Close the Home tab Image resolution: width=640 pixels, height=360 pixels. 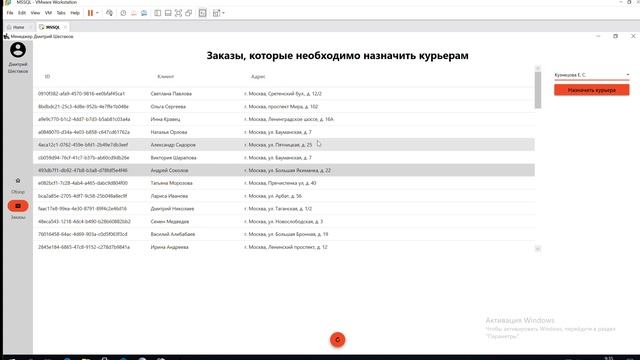pos(31,27)
